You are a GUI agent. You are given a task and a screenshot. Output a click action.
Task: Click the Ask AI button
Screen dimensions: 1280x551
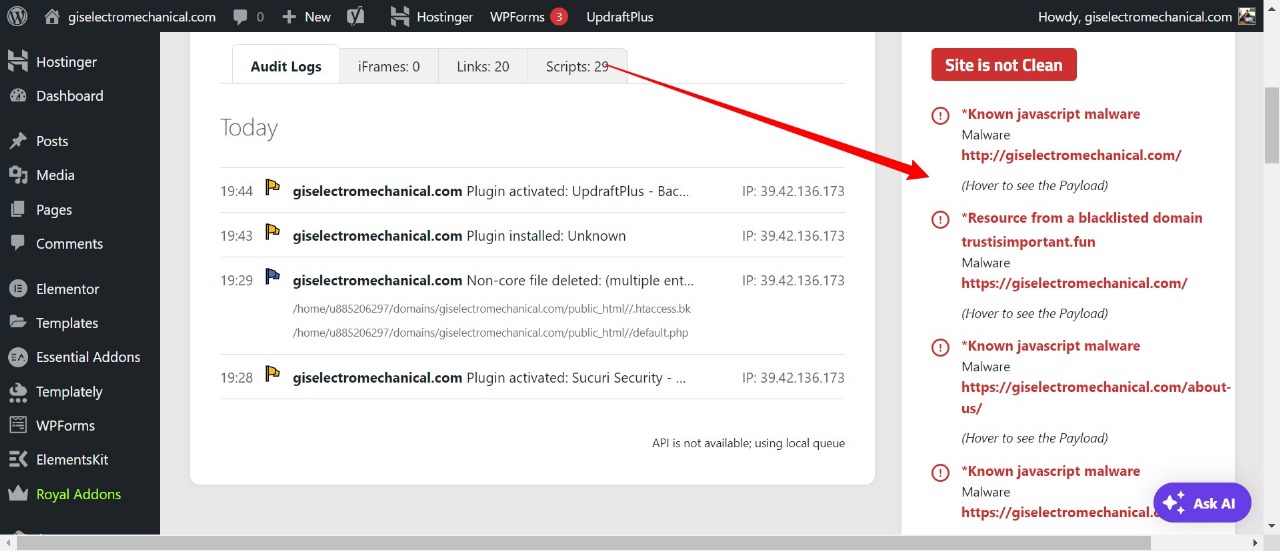(x=1202, y=503)
